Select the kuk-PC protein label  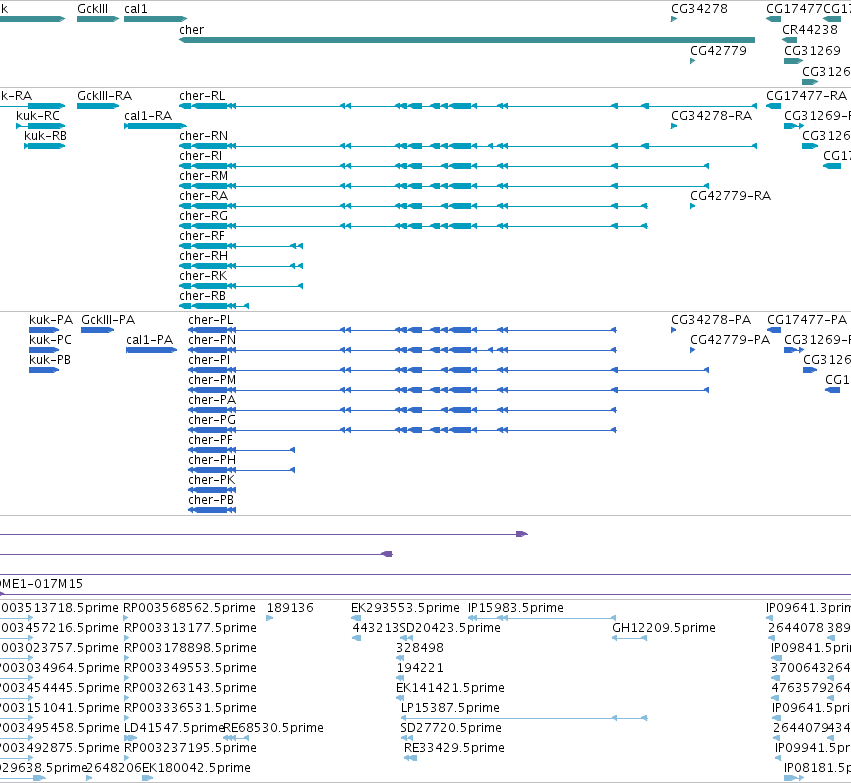50,340
